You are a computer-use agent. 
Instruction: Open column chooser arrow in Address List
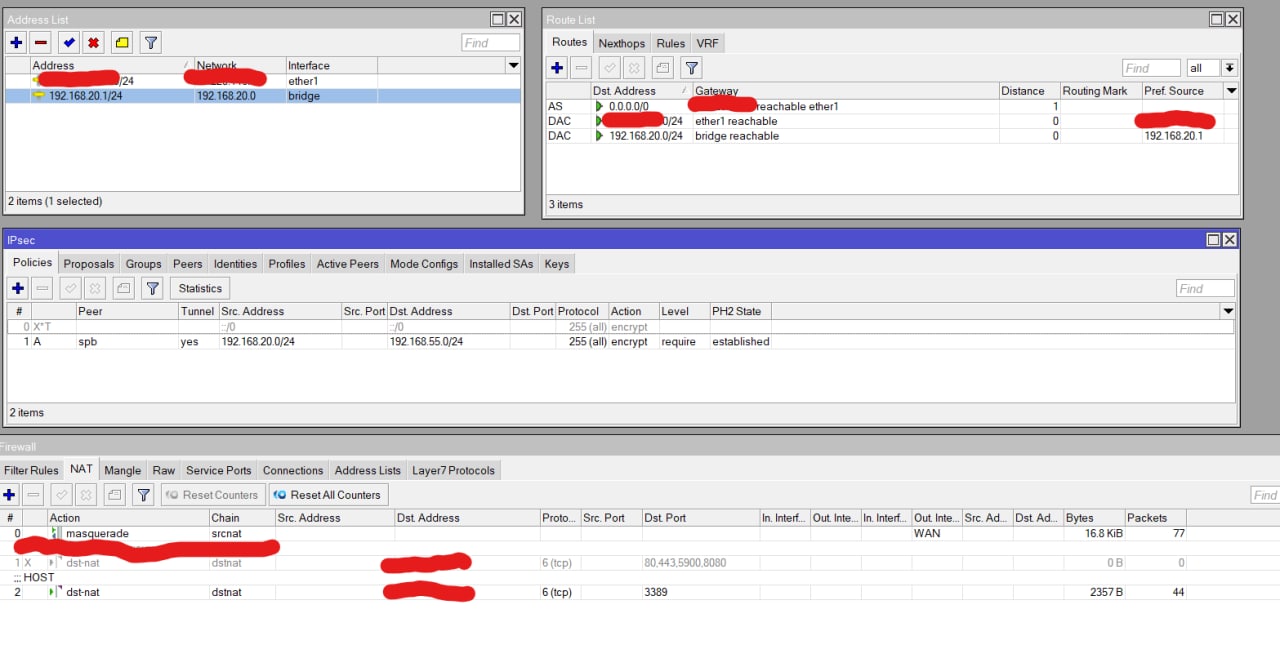pyautogui.click(x=513, y=65)
